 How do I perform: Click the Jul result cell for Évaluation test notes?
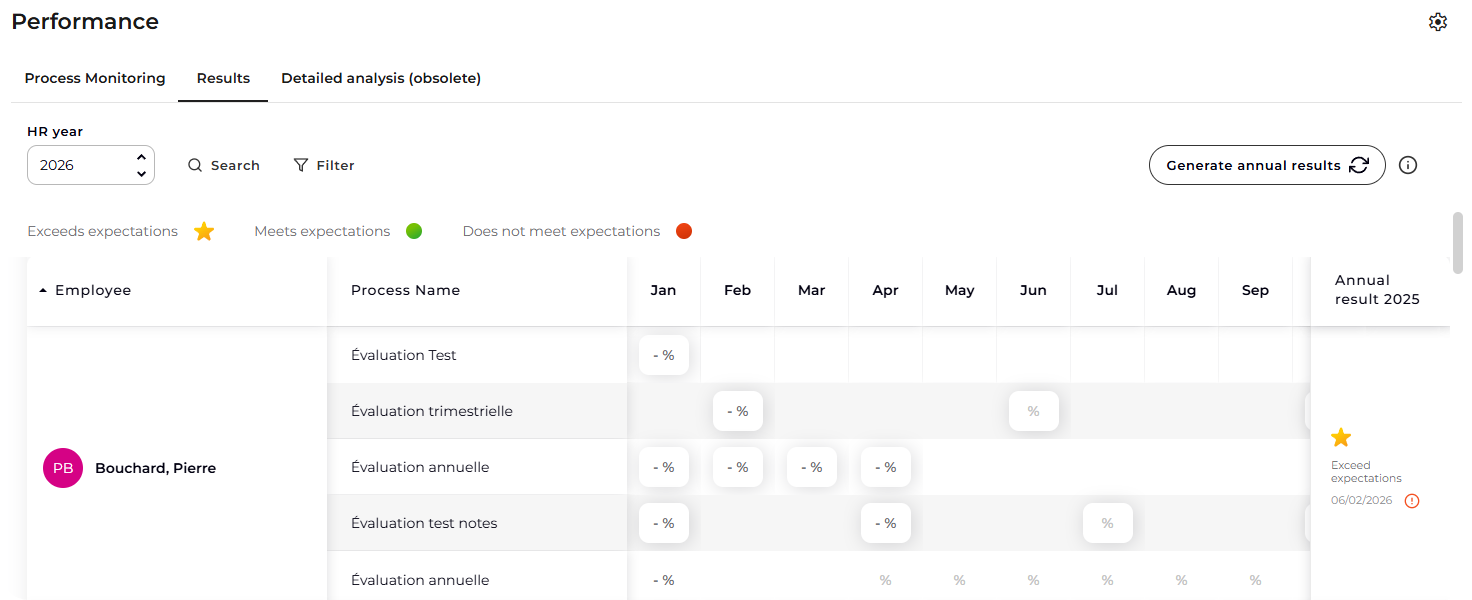(1108, 523)
